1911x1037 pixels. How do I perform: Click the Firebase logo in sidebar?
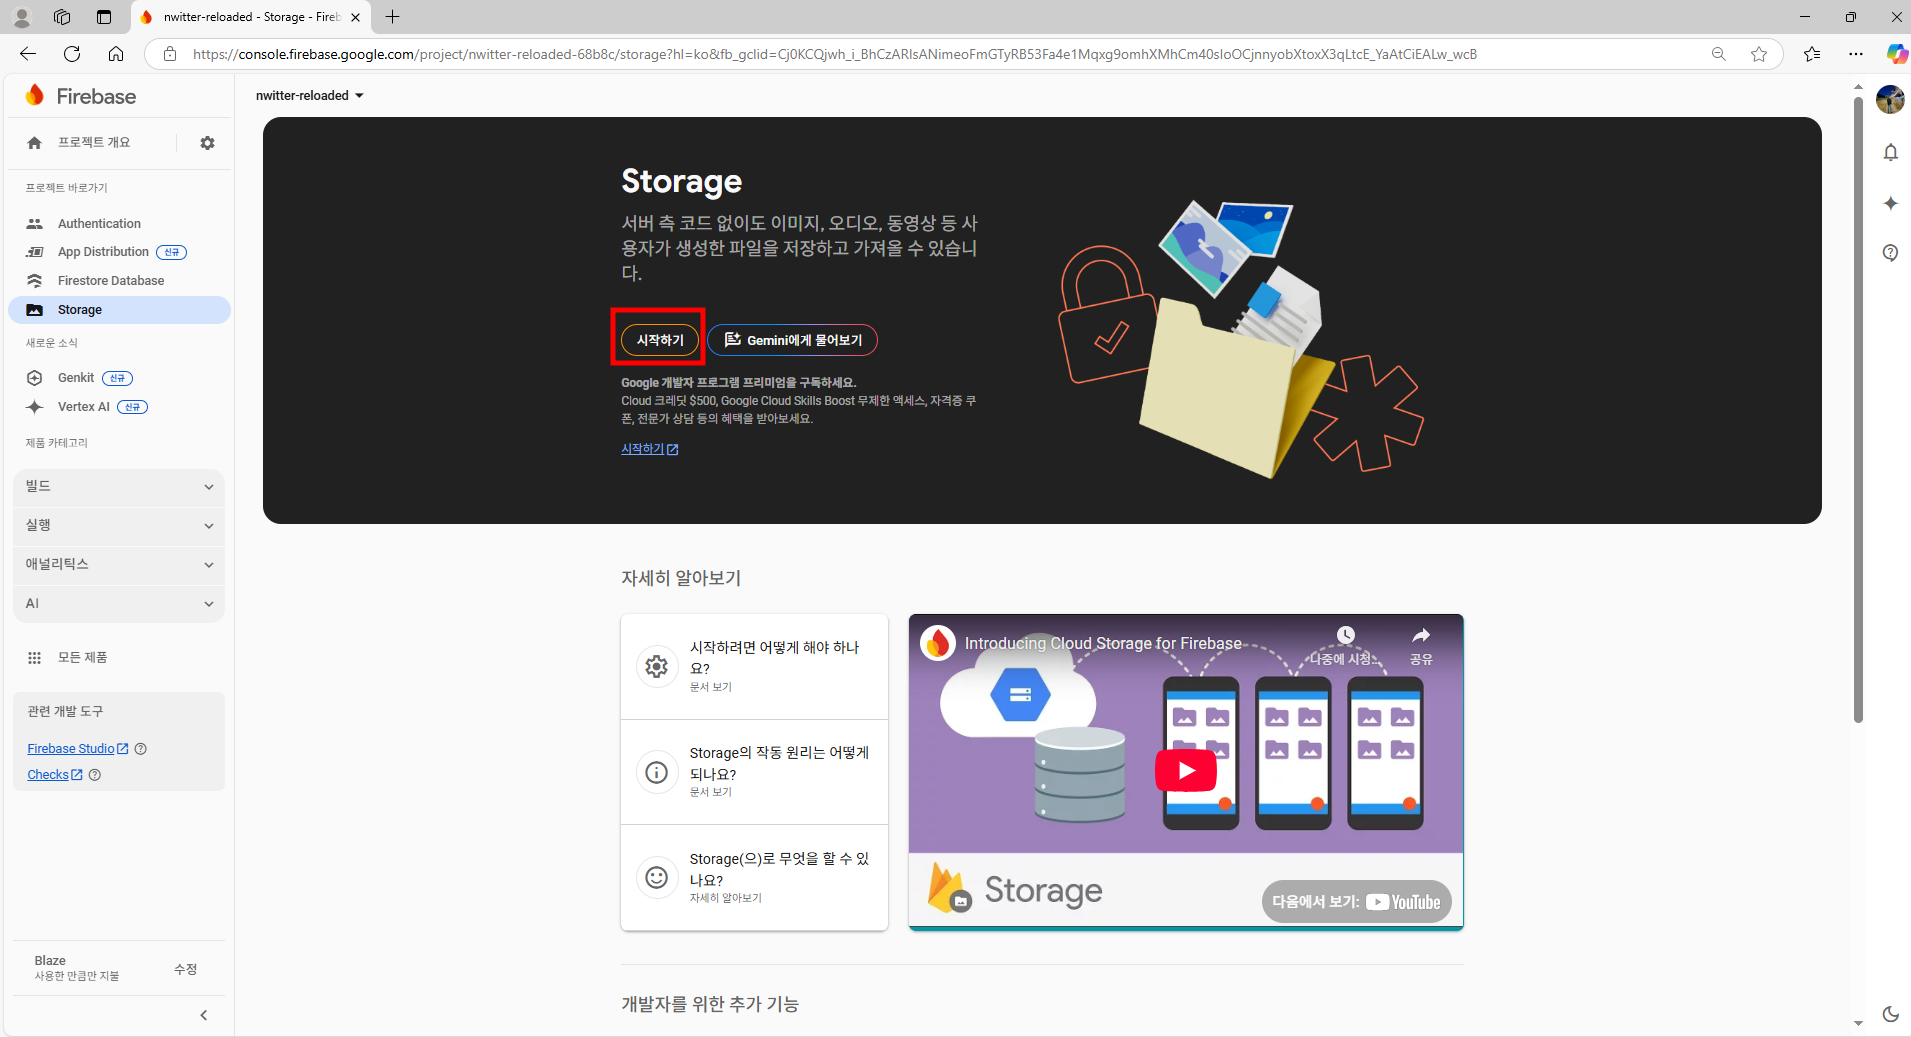pos(80,96)
